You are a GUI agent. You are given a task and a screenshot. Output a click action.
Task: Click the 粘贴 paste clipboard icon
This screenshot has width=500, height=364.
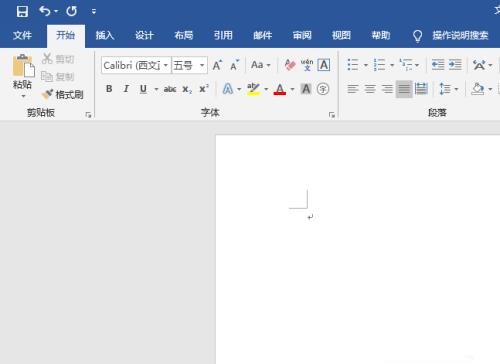[23, 66]
